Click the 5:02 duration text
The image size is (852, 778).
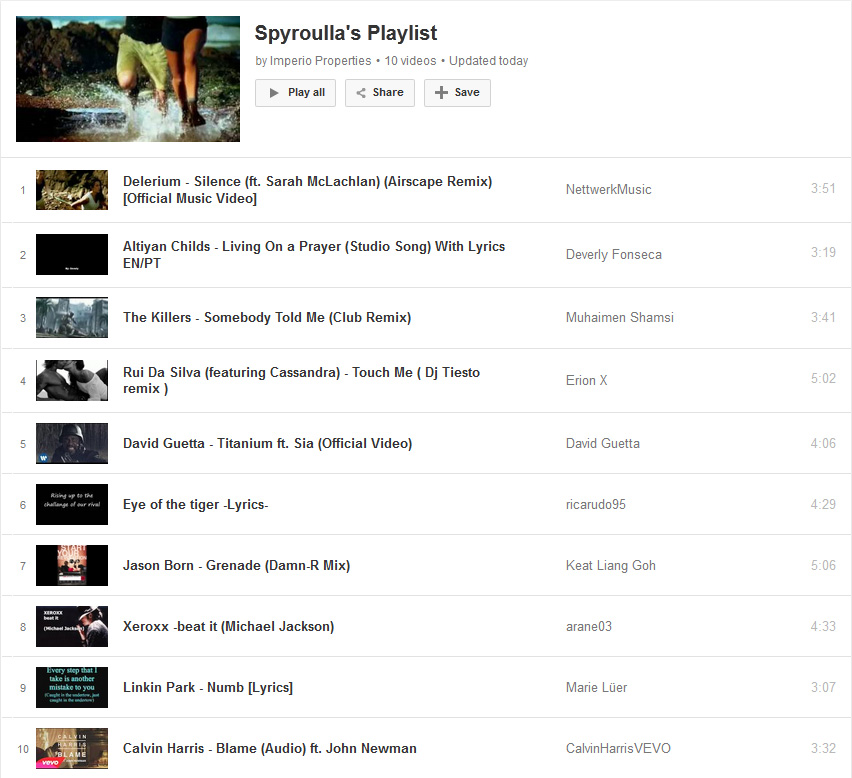tap(823, 378)
